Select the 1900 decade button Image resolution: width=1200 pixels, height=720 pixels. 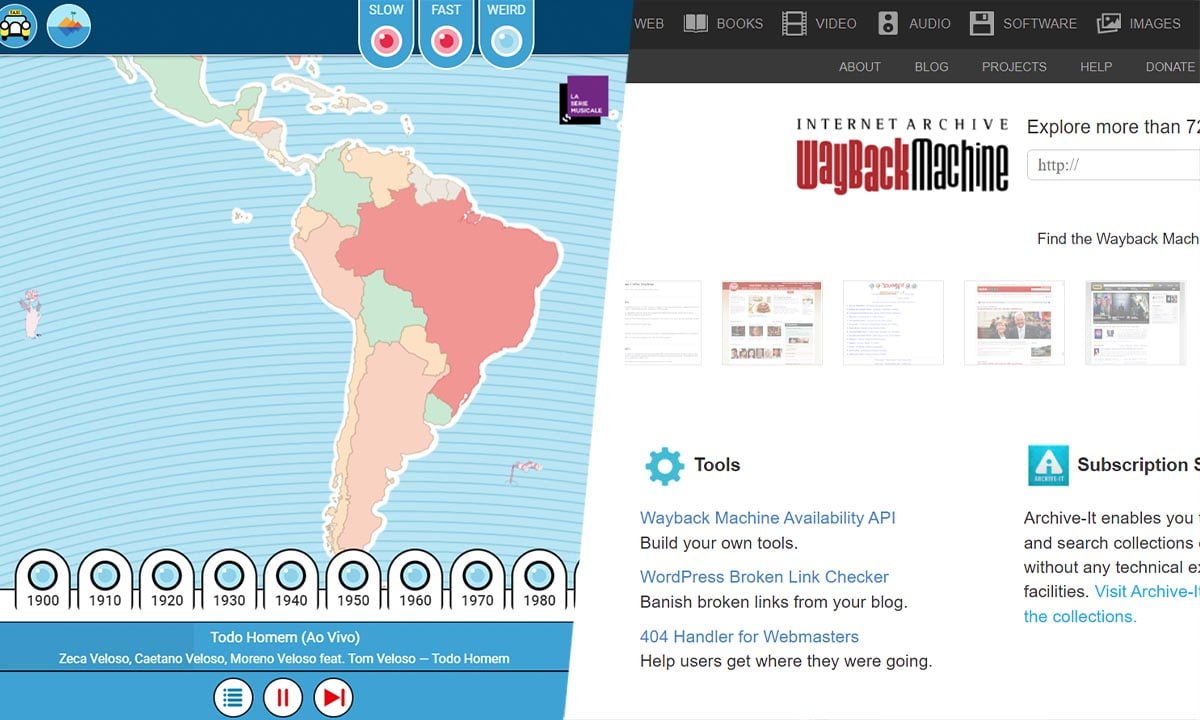(43, 580)
